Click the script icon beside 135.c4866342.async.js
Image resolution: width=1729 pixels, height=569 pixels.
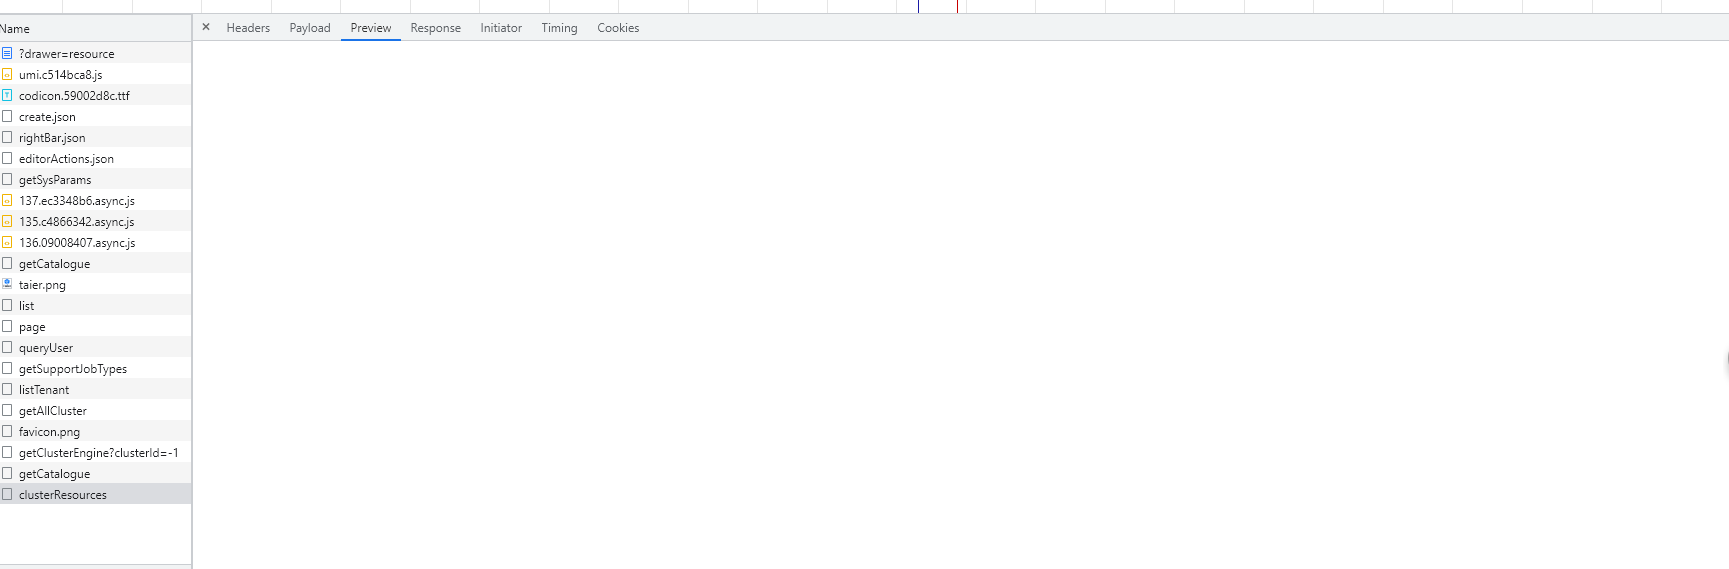tap(7, 221)
